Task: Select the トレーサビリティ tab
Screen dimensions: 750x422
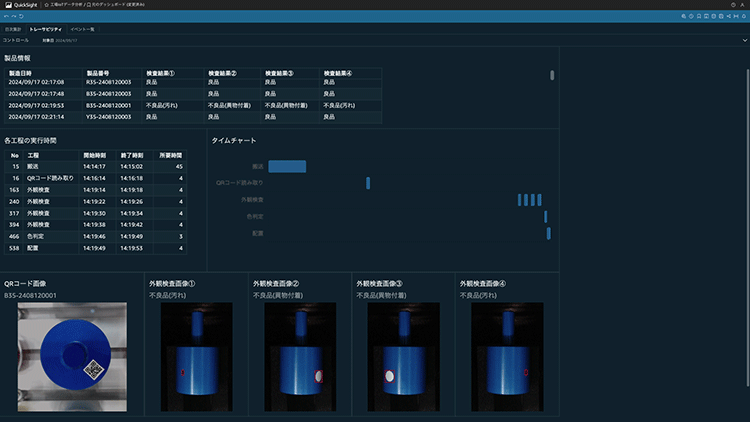Action: click(46, 30)
